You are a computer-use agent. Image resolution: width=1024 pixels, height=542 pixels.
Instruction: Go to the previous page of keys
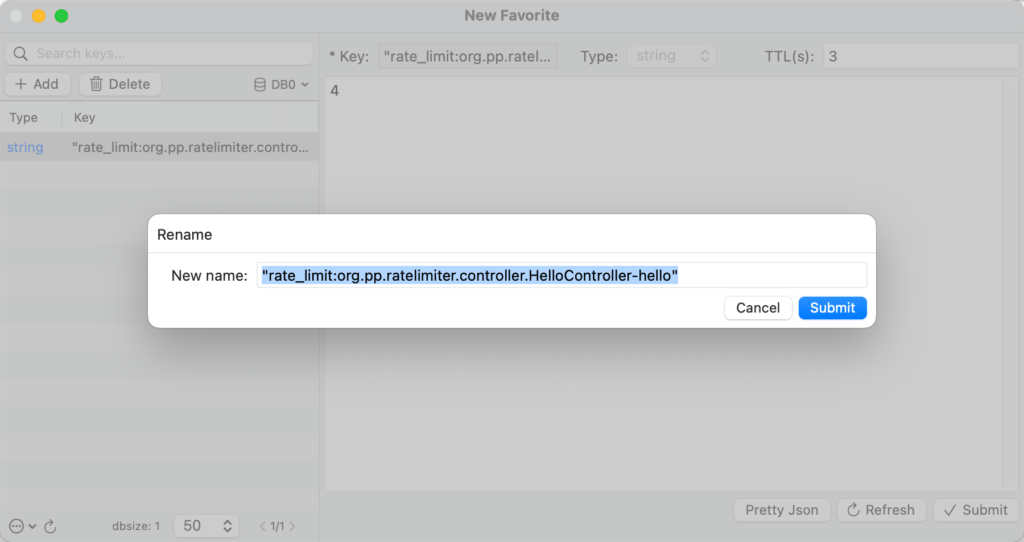click(x=263, y=526)
